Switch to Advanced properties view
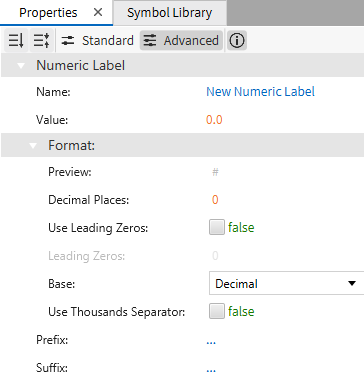 (x=181, y=41)
